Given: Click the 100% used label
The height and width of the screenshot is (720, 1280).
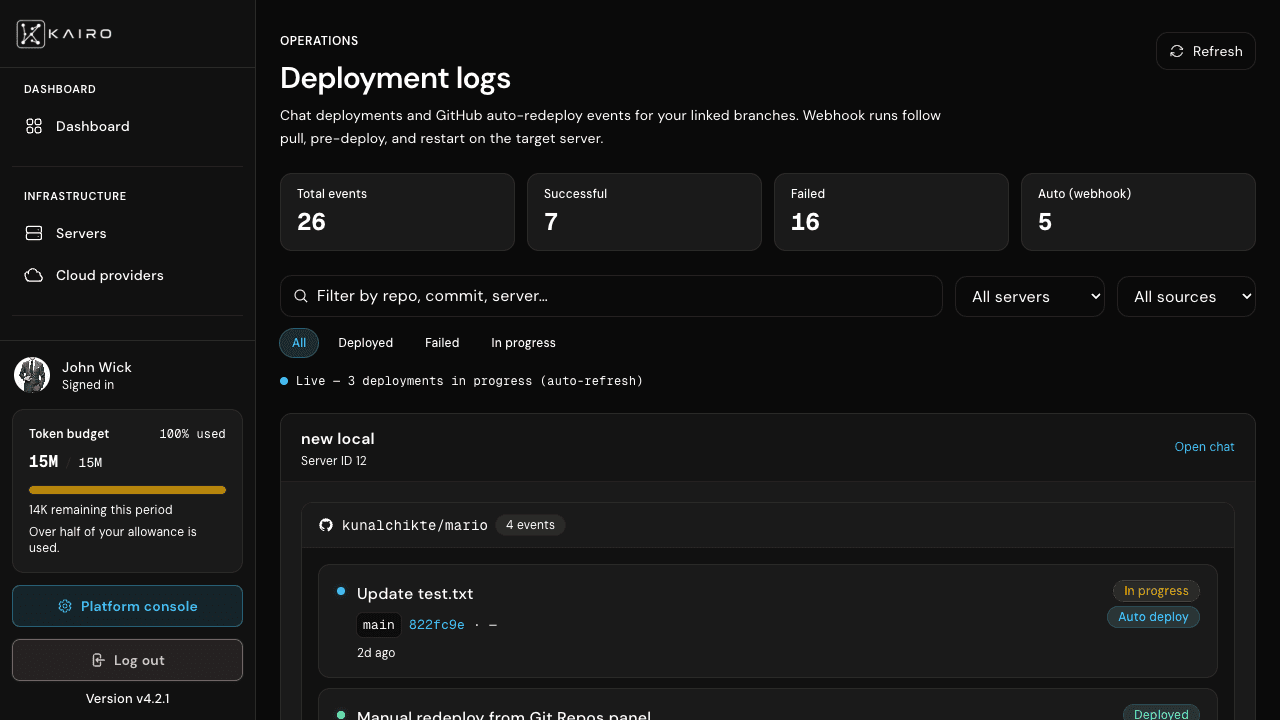Looking at the screenshot, I should click(x=192, y=434).
